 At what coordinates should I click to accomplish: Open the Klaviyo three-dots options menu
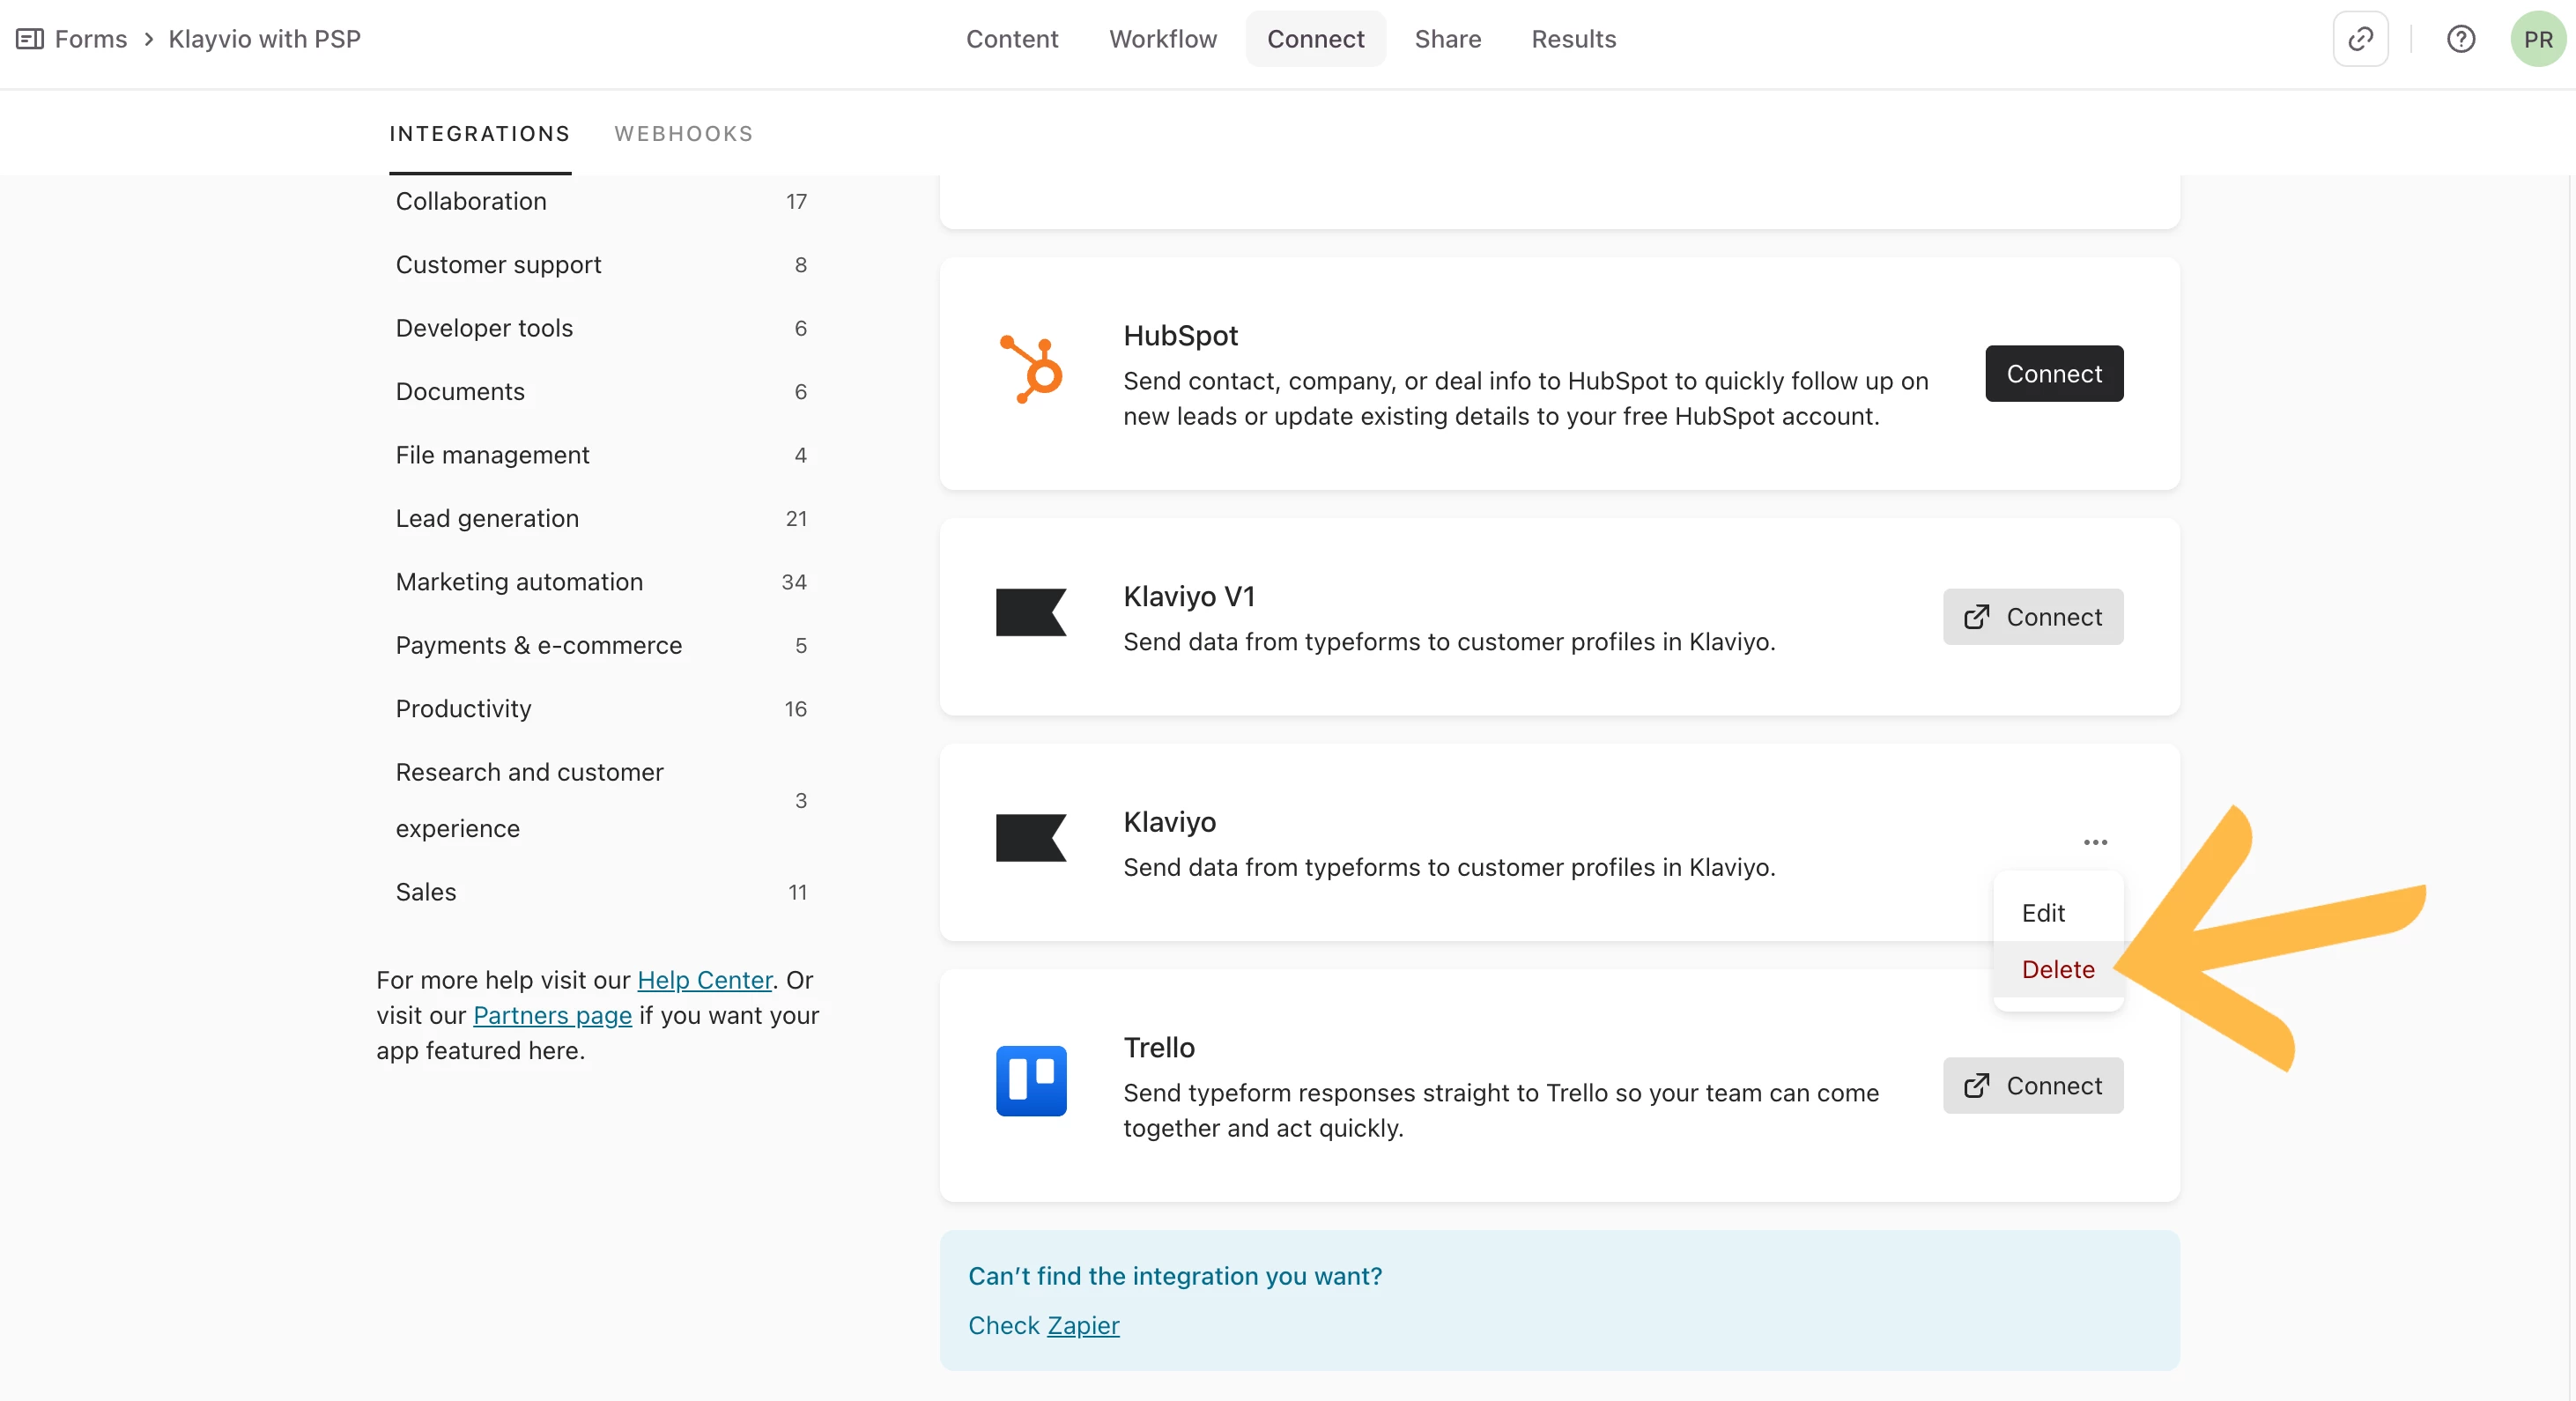pos(2095,842)
